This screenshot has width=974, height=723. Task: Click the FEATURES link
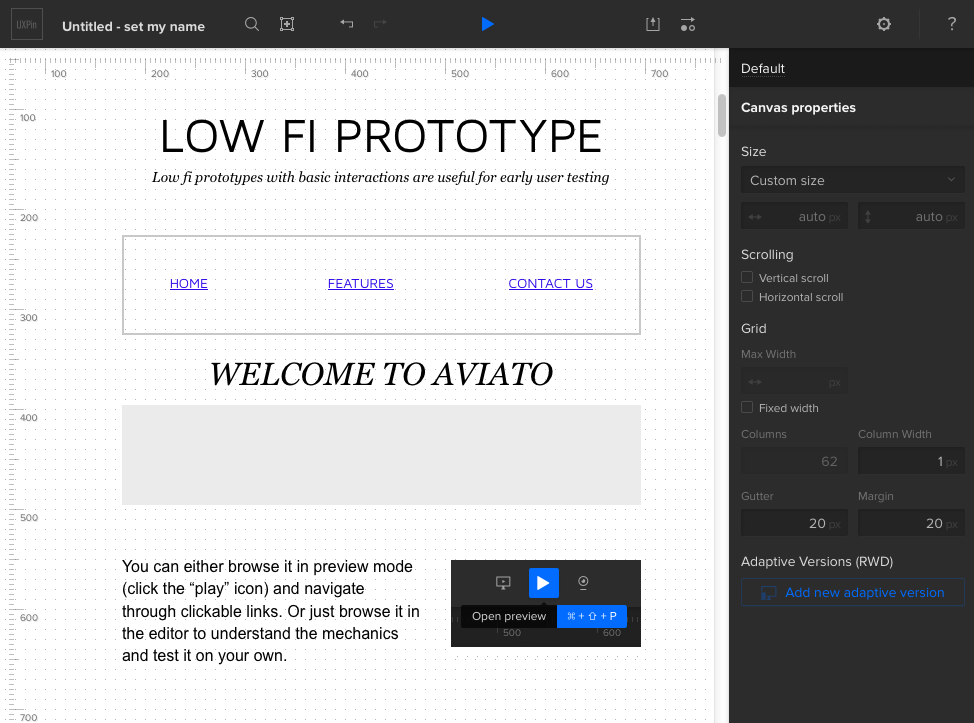(x=361, y=283)
